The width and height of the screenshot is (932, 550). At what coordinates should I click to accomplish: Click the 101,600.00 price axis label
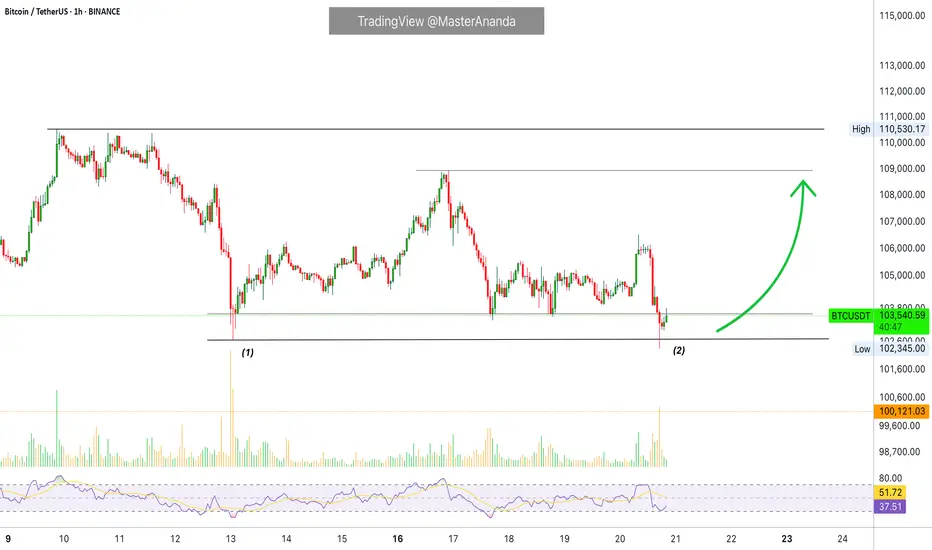click(x=902, y=369)
